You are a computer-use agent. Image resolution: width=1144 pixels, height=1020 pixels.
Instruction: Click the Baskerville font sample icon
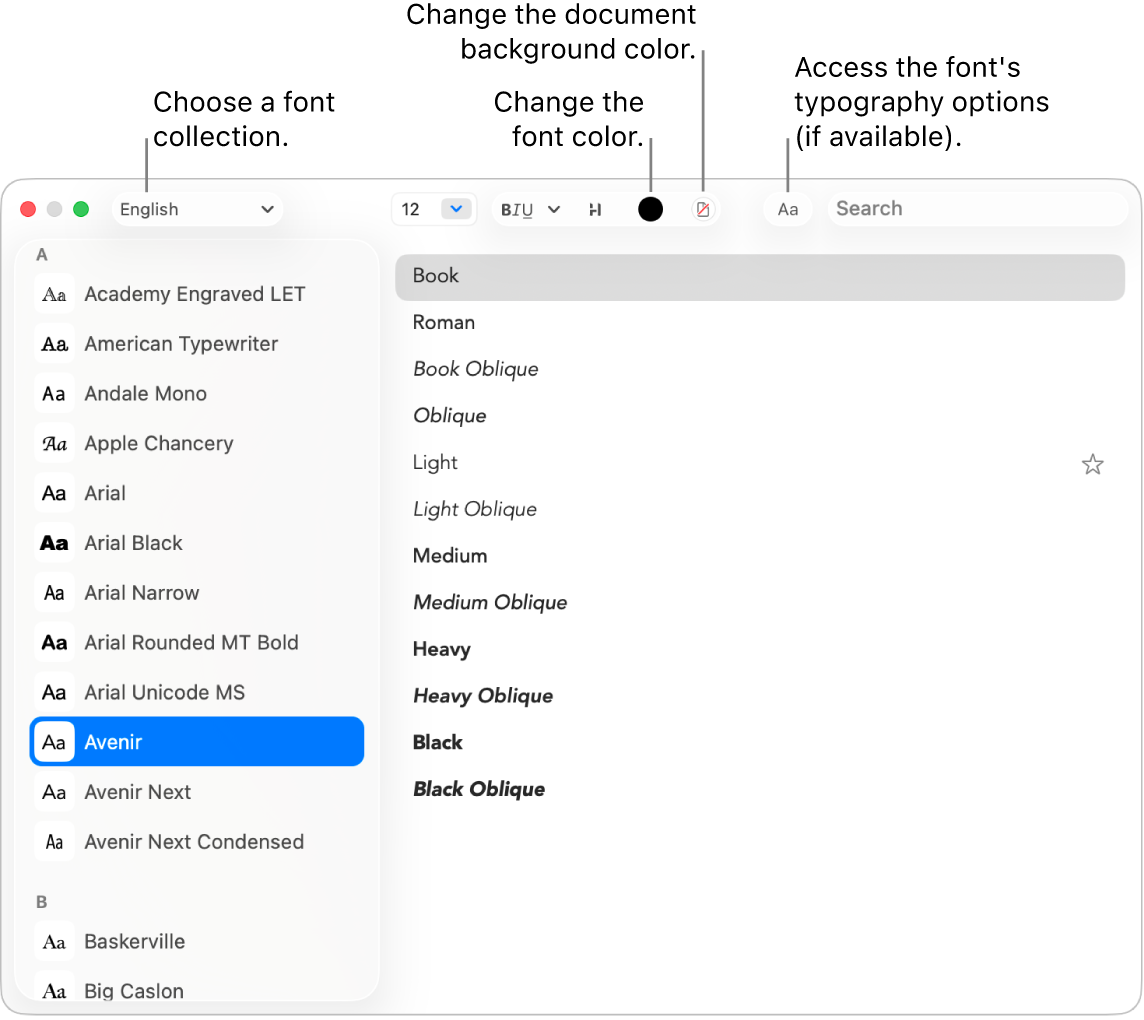[54, 941]
